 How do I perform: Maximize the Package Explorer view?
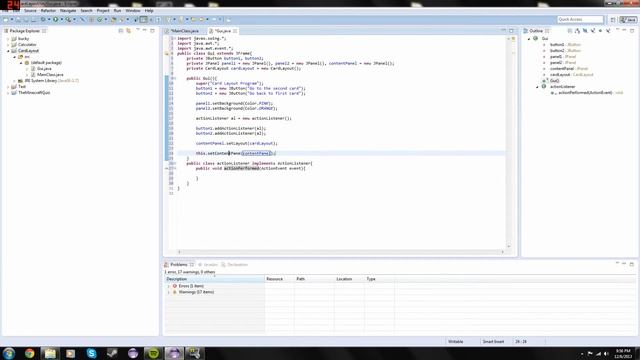(x=152, y=31)
